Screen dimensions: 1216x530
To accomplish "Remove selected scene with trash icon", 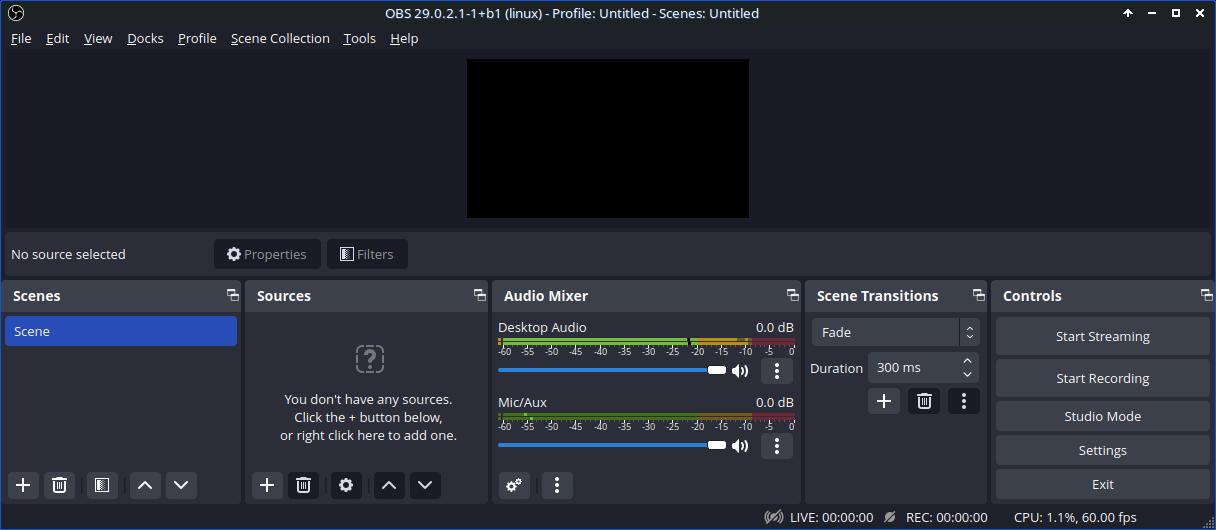I will coord(59,485).
